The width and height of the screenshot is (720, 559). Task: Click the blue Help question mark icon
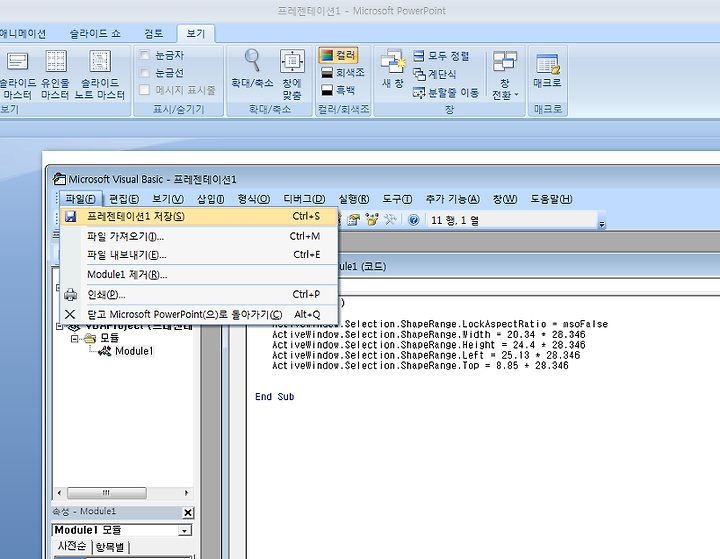pyautogui.click(x=413, y=220)
